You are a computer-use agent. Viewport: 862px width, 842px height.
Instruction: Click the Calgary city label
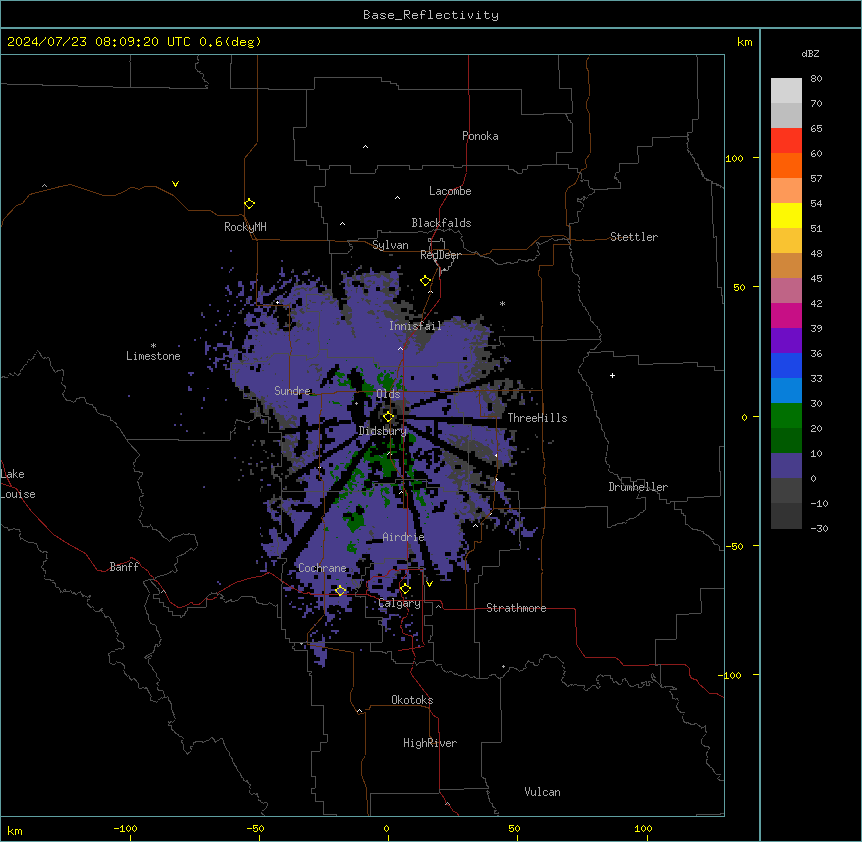pos(399,603)
